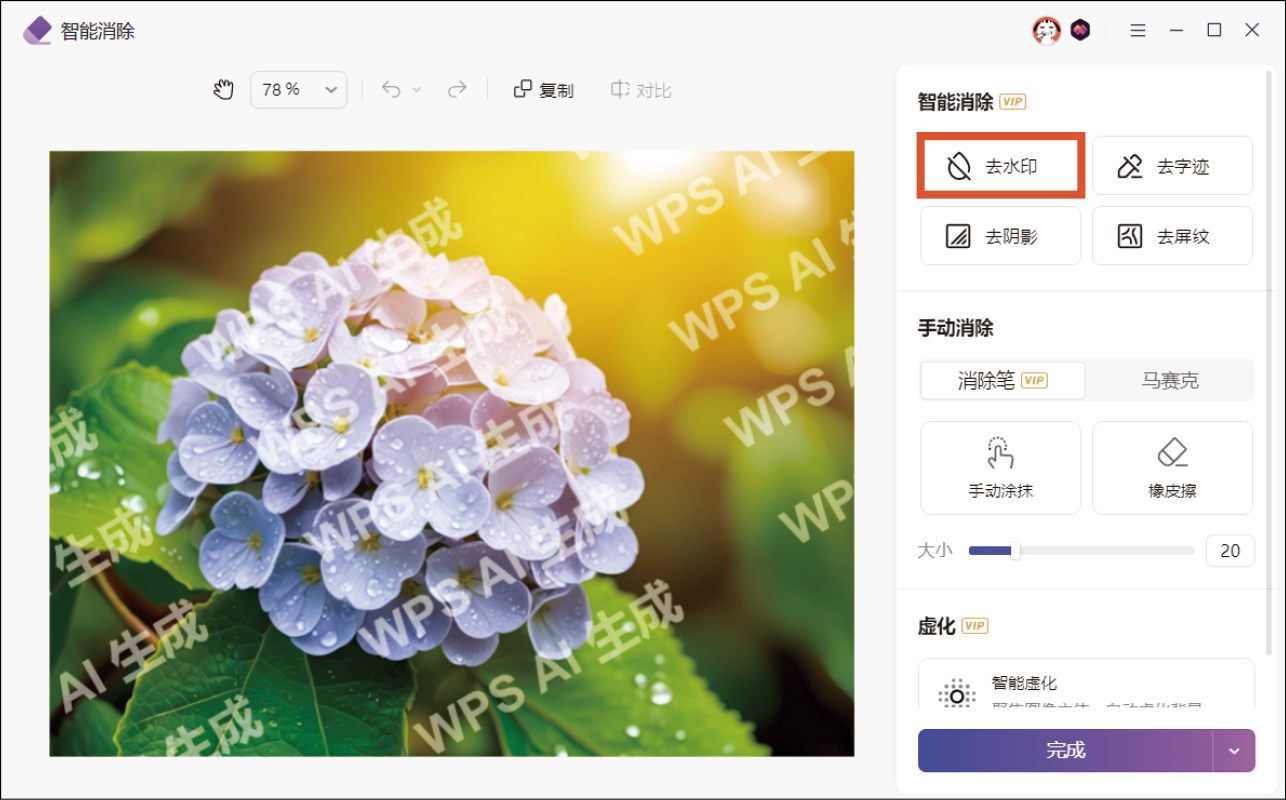Click the redo arrow icon
Viewport: 1286px width, 800px height.
(x=457, y=90)
